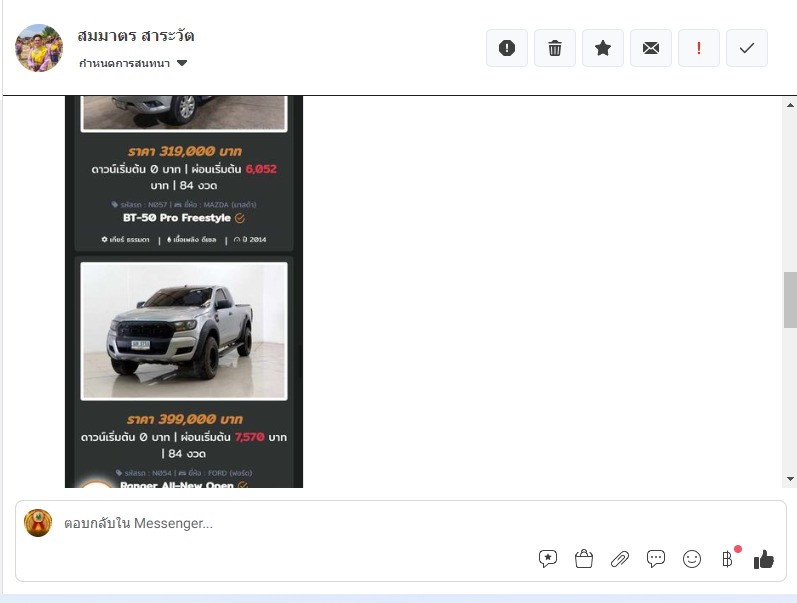Screen dimensions: 797x603
Task: Click the chat scrollbar up arrow
Action: pos(790,105)
